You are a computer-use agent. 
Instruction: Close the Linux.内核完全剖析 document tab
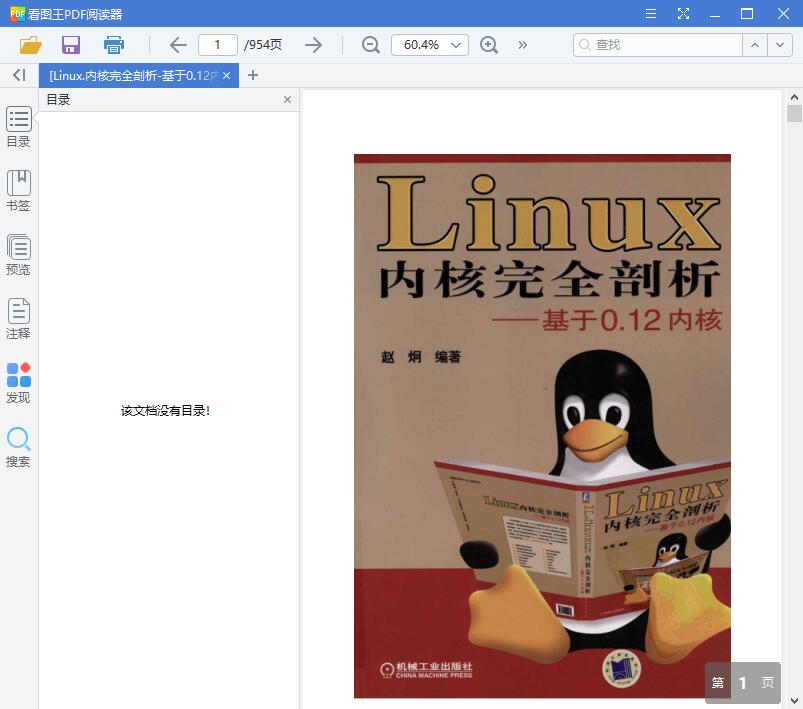(x=226, y=76)
